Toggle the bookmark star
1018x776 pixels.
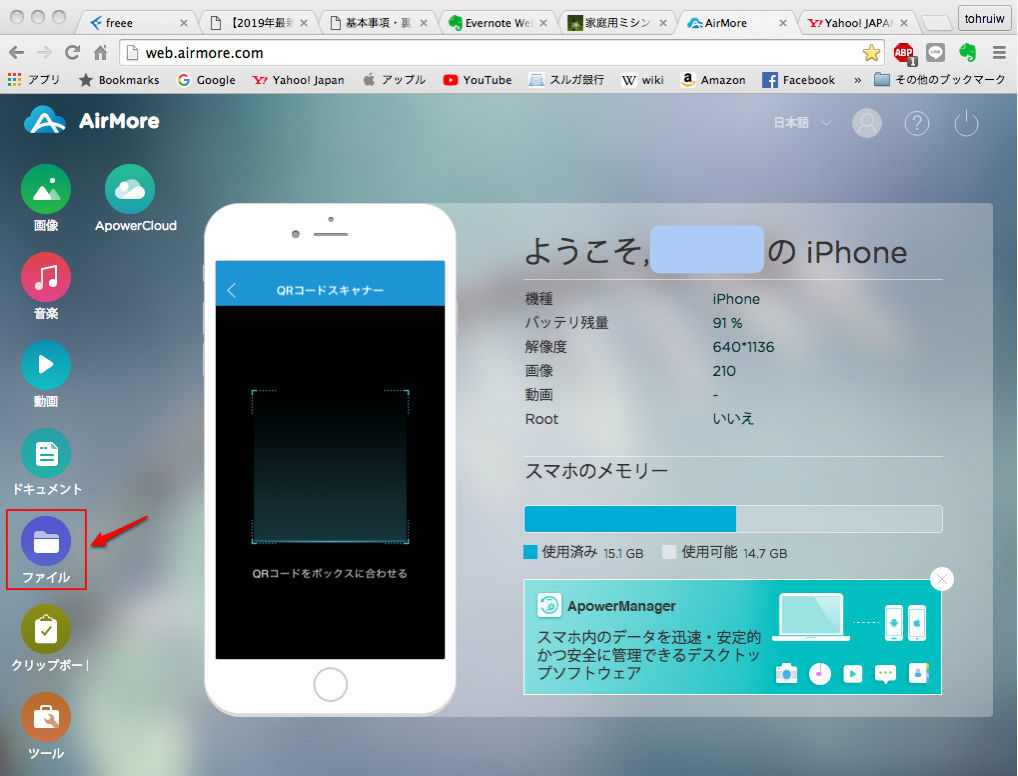pos(871,53)
